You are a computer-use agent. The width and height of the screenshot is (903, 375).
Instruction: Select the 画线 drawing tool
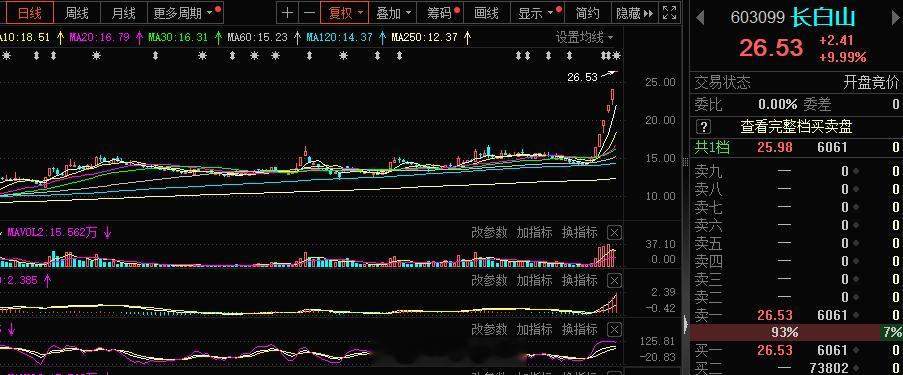pyautogui.click(x=487, y=13)
